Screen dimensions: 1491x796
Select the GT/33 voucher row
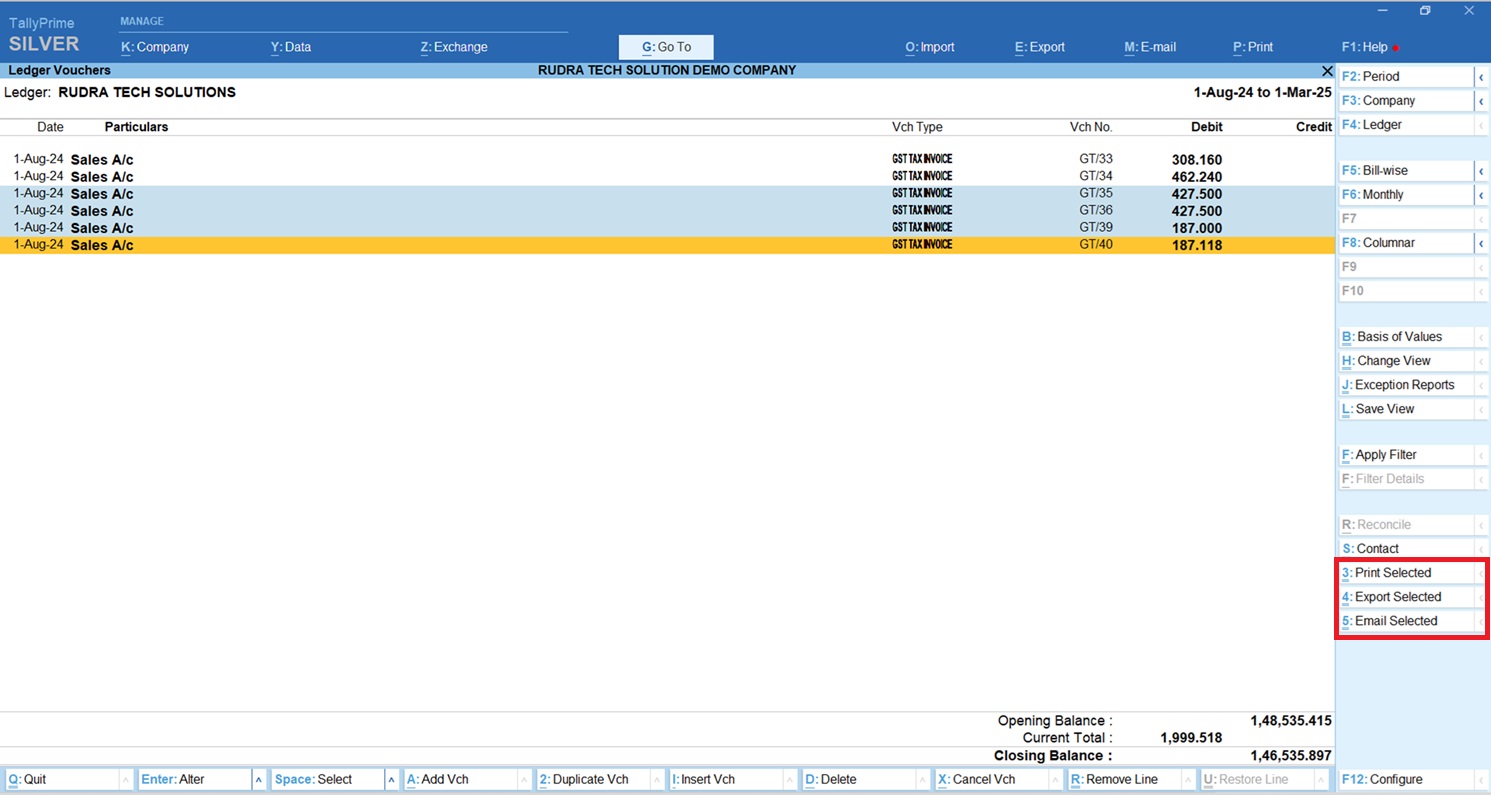[600, 160]
